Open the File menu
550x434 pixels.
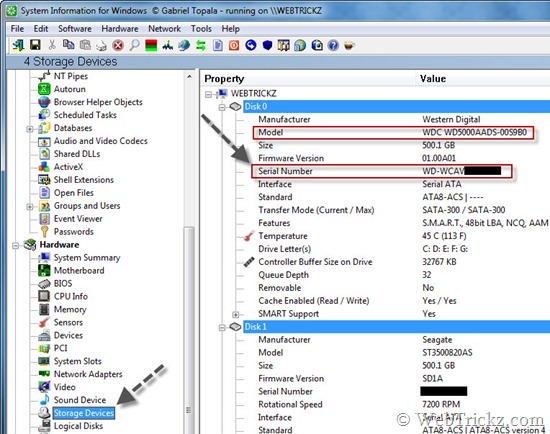pyautogui.click(x=18, y=29)
